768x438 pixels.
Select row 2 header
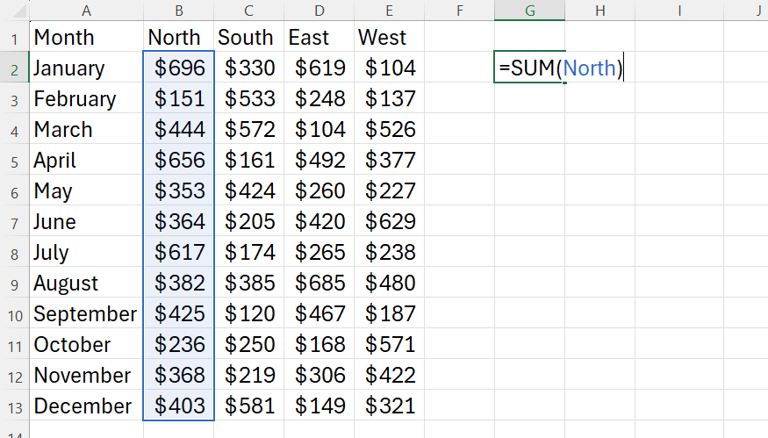pyautogui.click(x=15, y=69)
